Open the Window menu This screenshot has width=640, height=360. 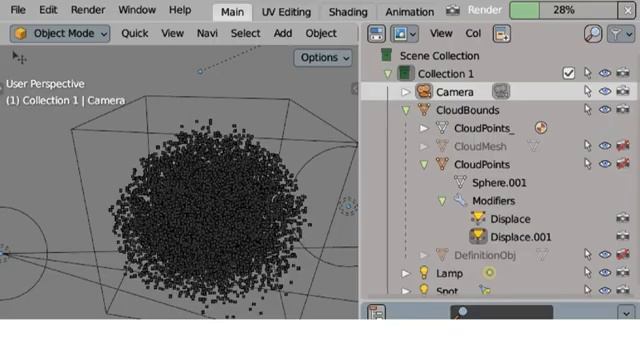(x=137, y=10)
